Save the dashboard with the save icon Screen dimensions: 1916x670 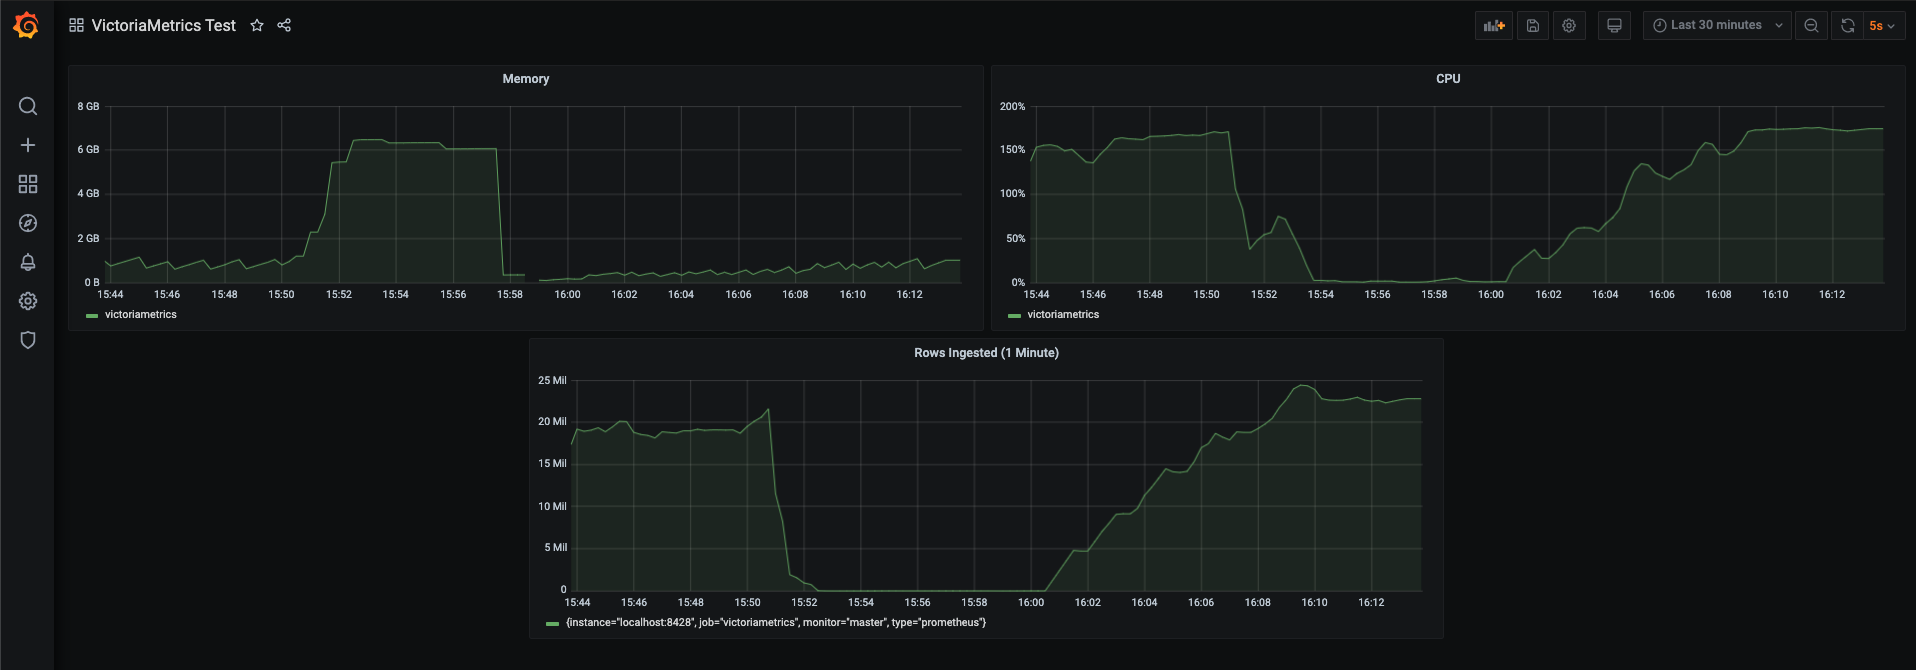[1532, 25]
